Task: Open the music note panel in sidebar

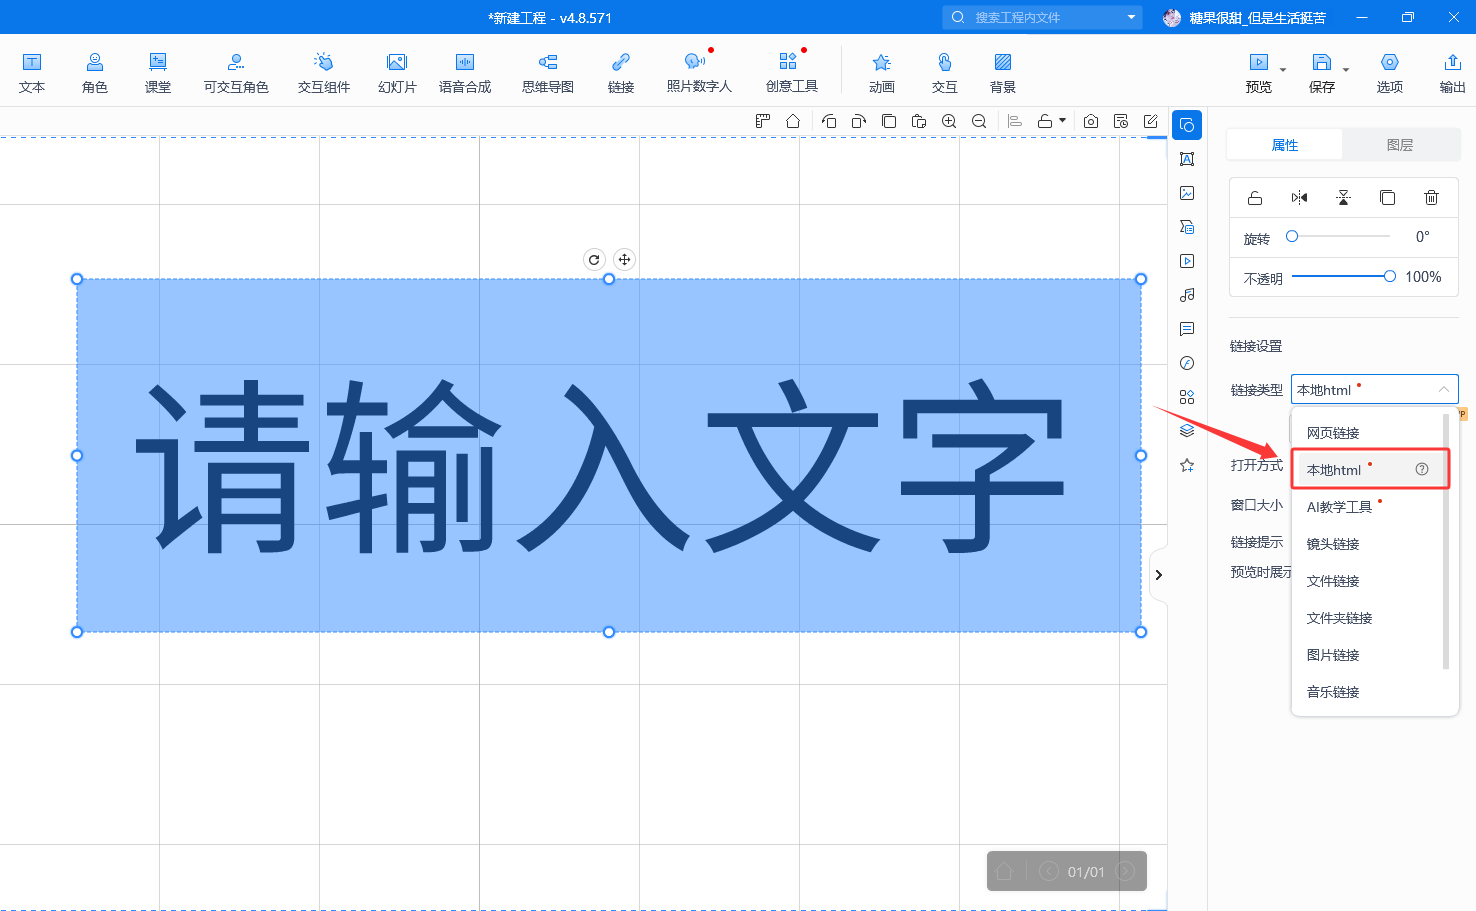Action: [1187, 295]
